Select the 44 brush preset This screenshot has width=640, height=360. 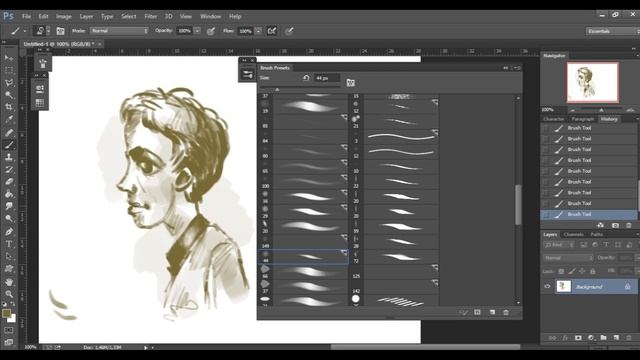(303, 257)
